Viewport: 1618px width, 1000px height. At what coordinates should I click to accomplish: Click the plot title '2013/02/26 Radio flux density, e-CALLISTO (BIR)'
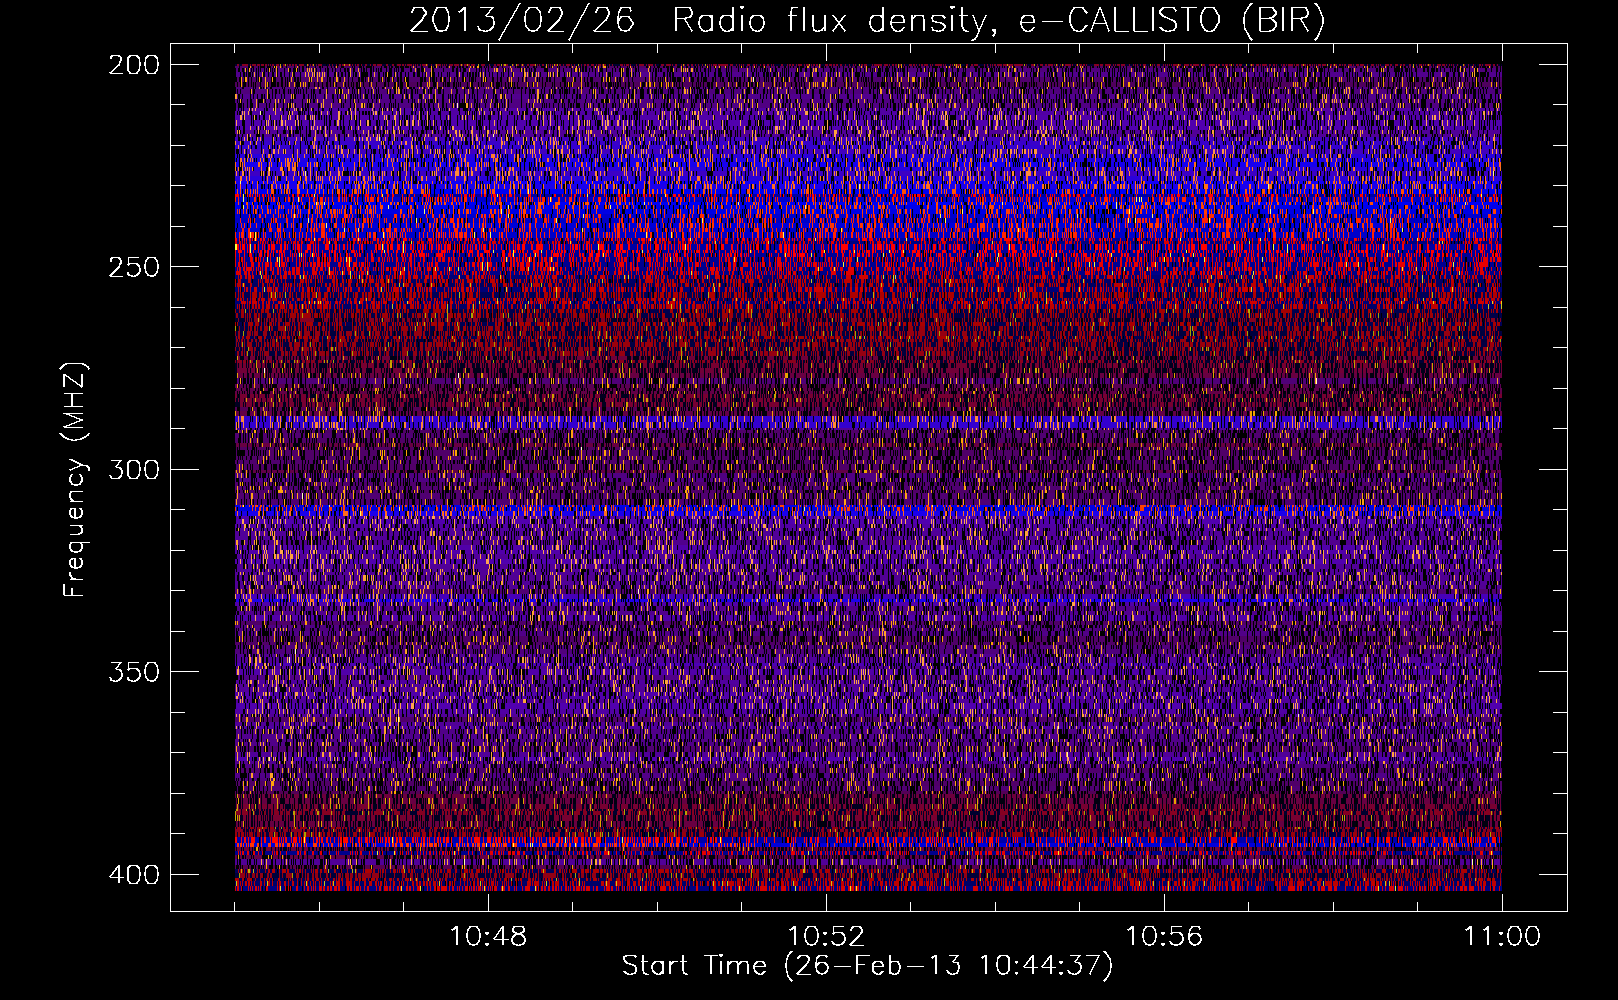point(867,21)
